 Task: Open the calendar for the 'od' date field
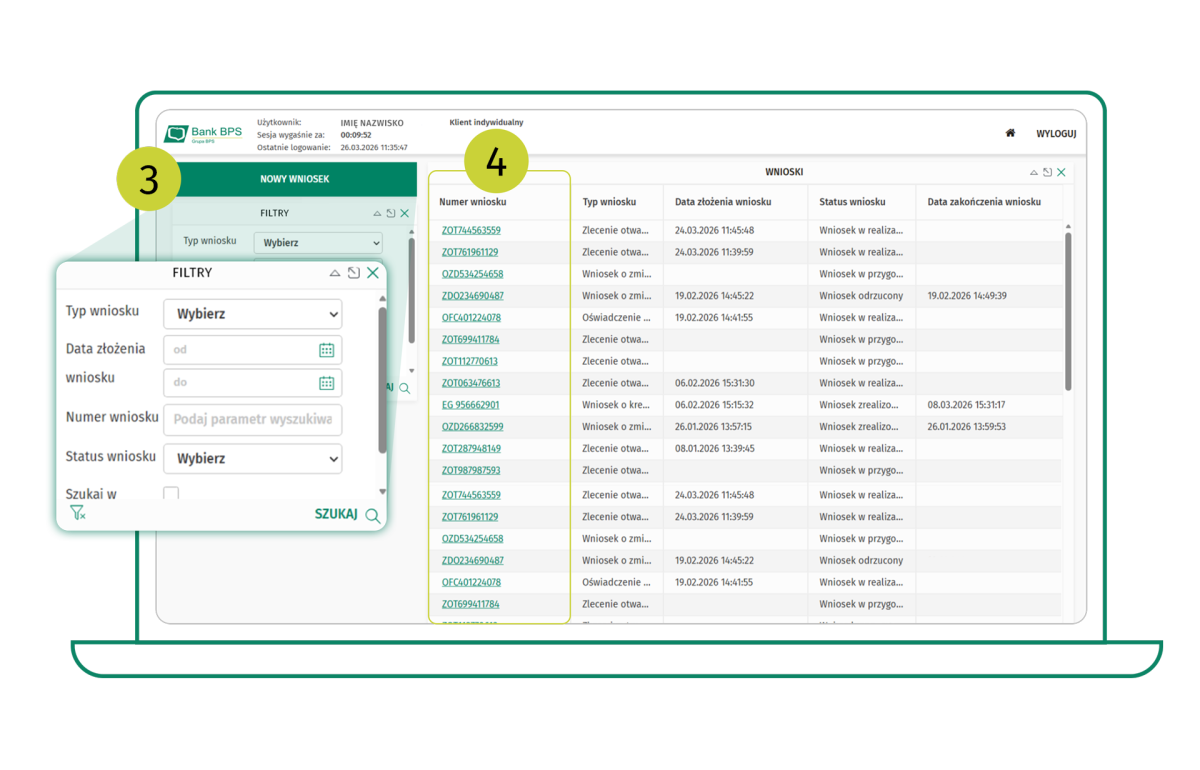326,350
